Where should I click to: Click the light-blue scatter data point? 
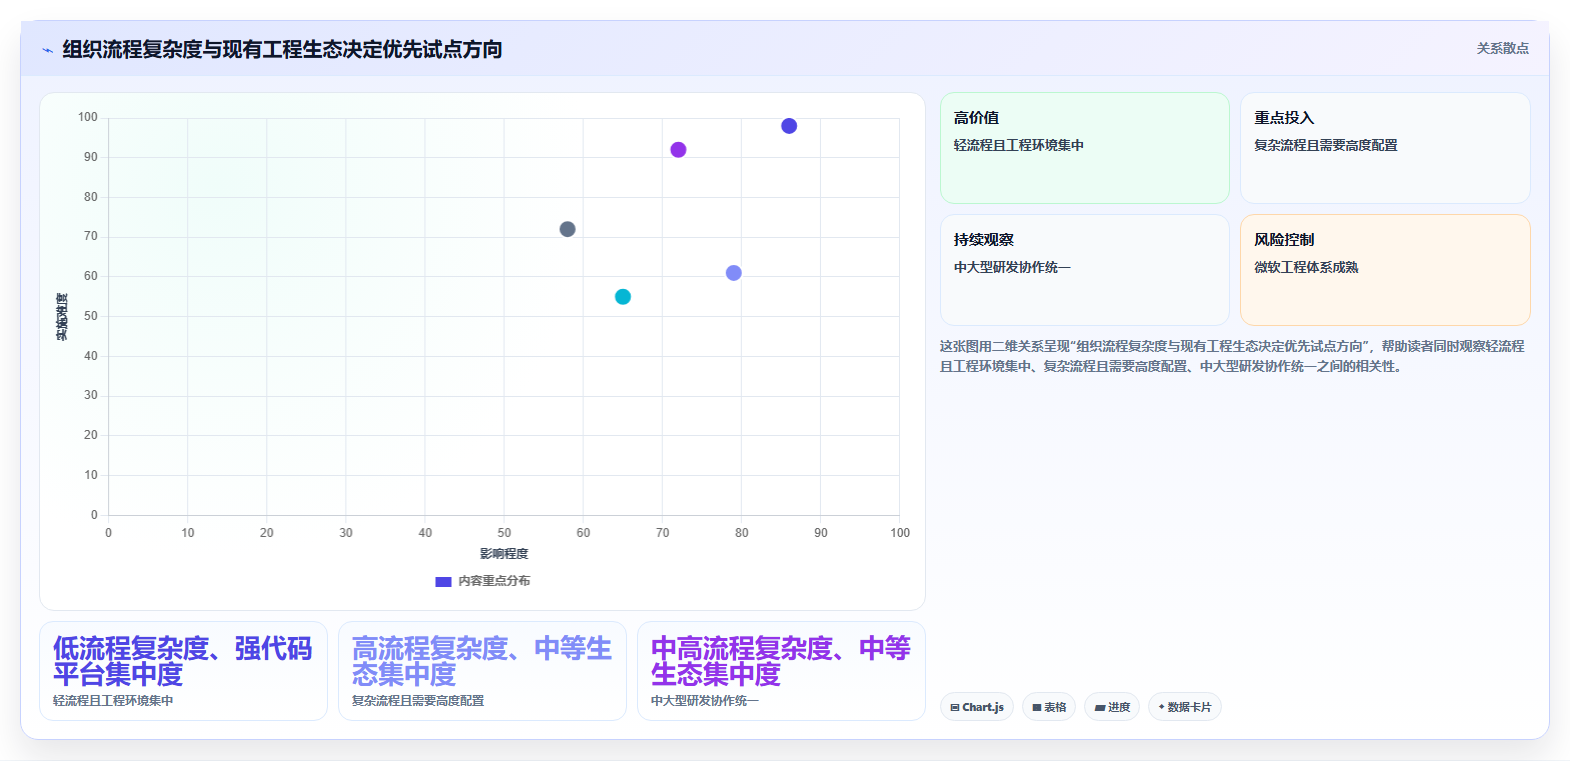(x=733, y=273)
